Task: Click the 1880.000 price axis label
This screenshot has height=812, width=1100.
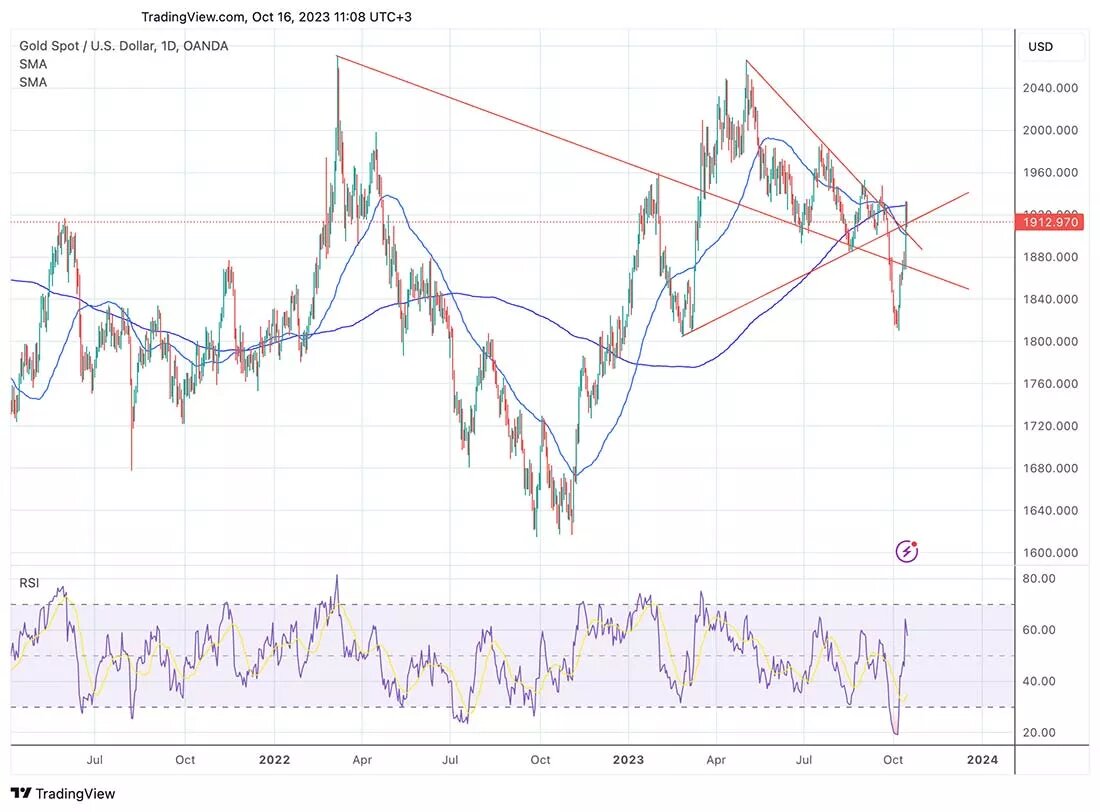Action: pyautogui.click(x=1050, y=257)
